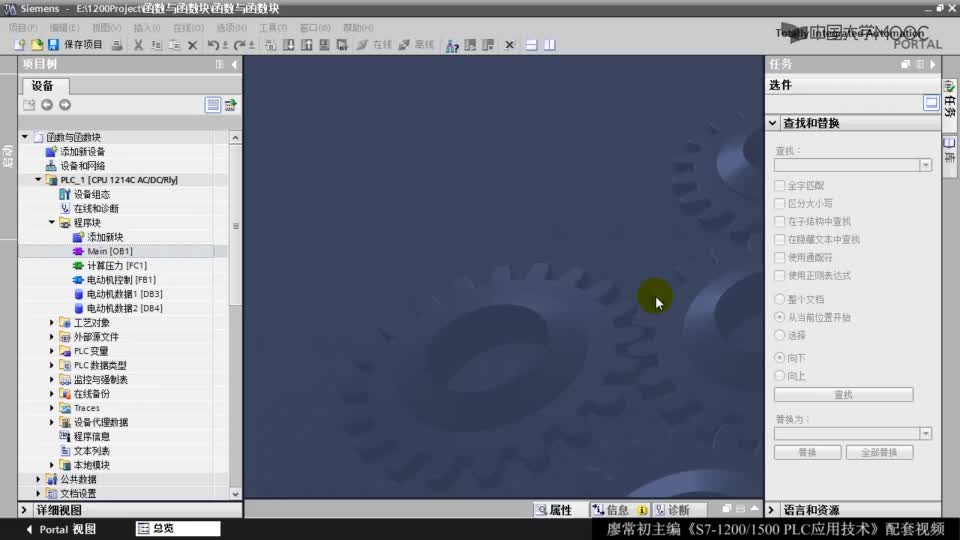Undo the last action

(212, 45)
